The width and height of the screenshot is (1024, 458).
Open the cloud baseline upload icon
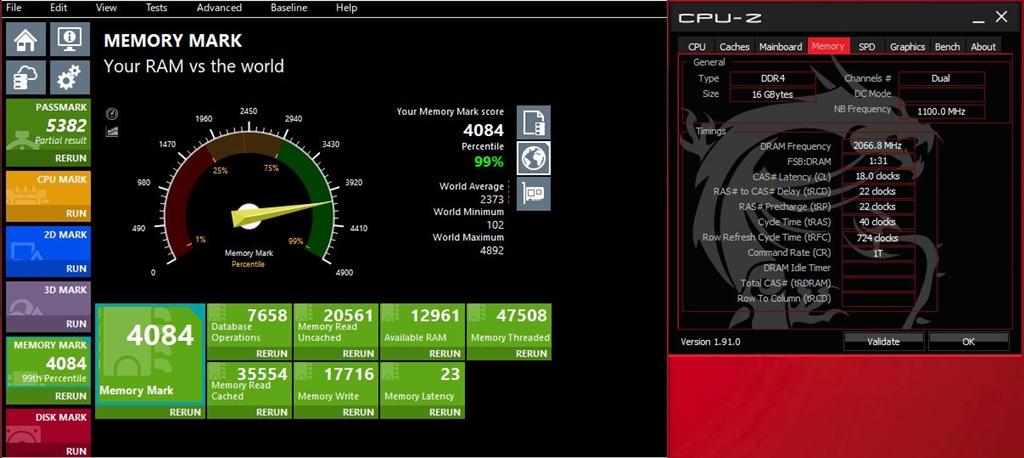(x=26, y=78)
